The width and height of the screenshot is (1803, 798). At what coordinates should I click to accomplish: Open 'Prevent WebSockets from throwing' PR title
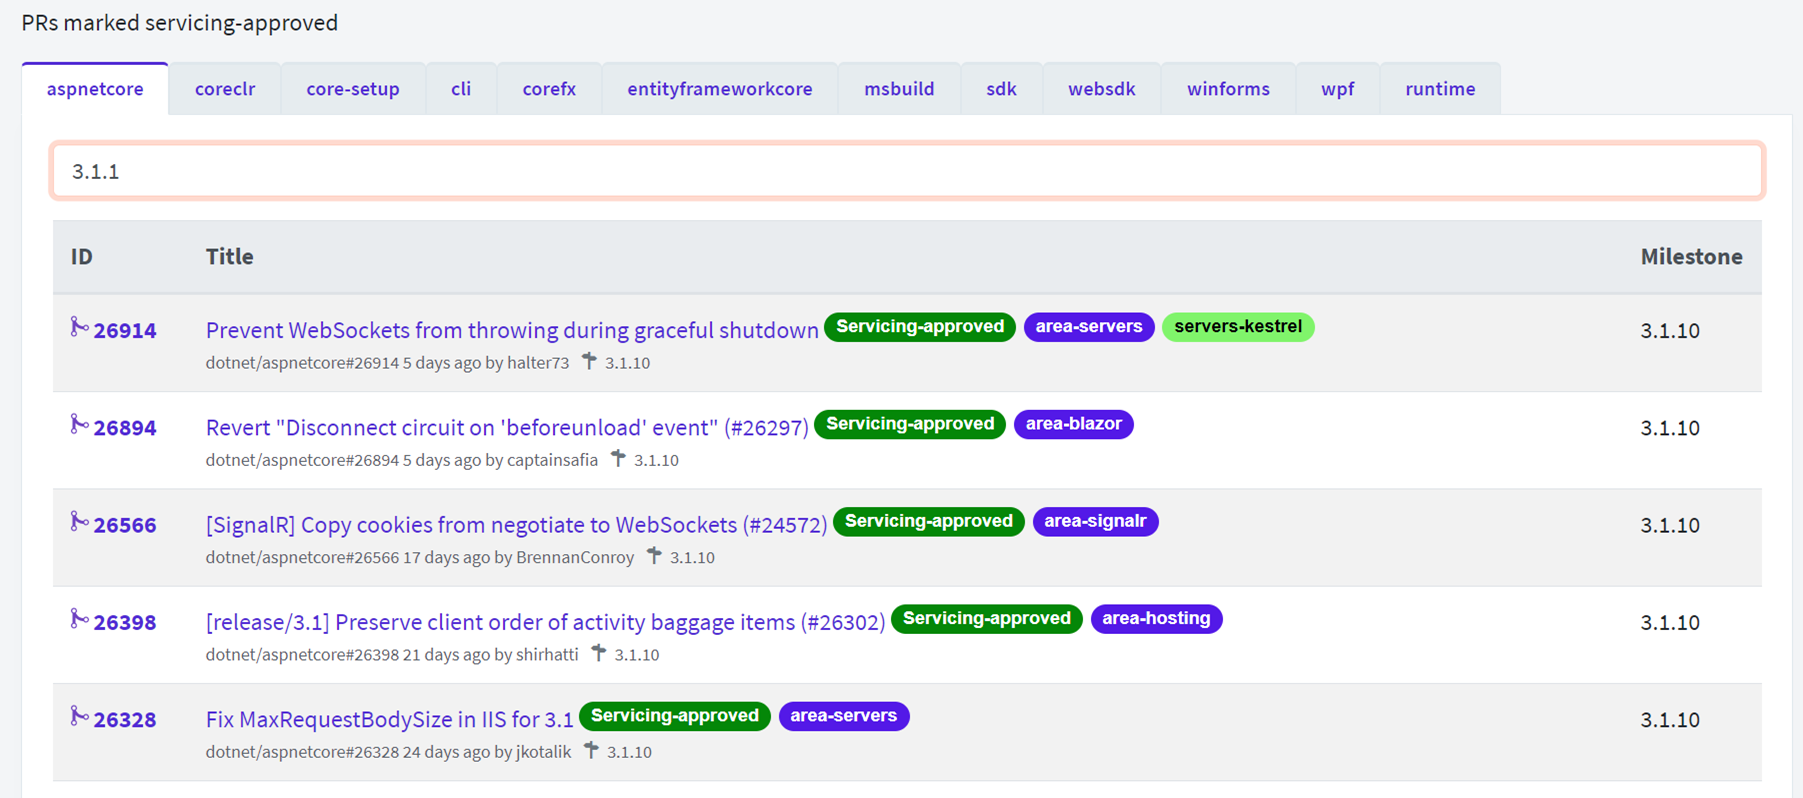512,330
